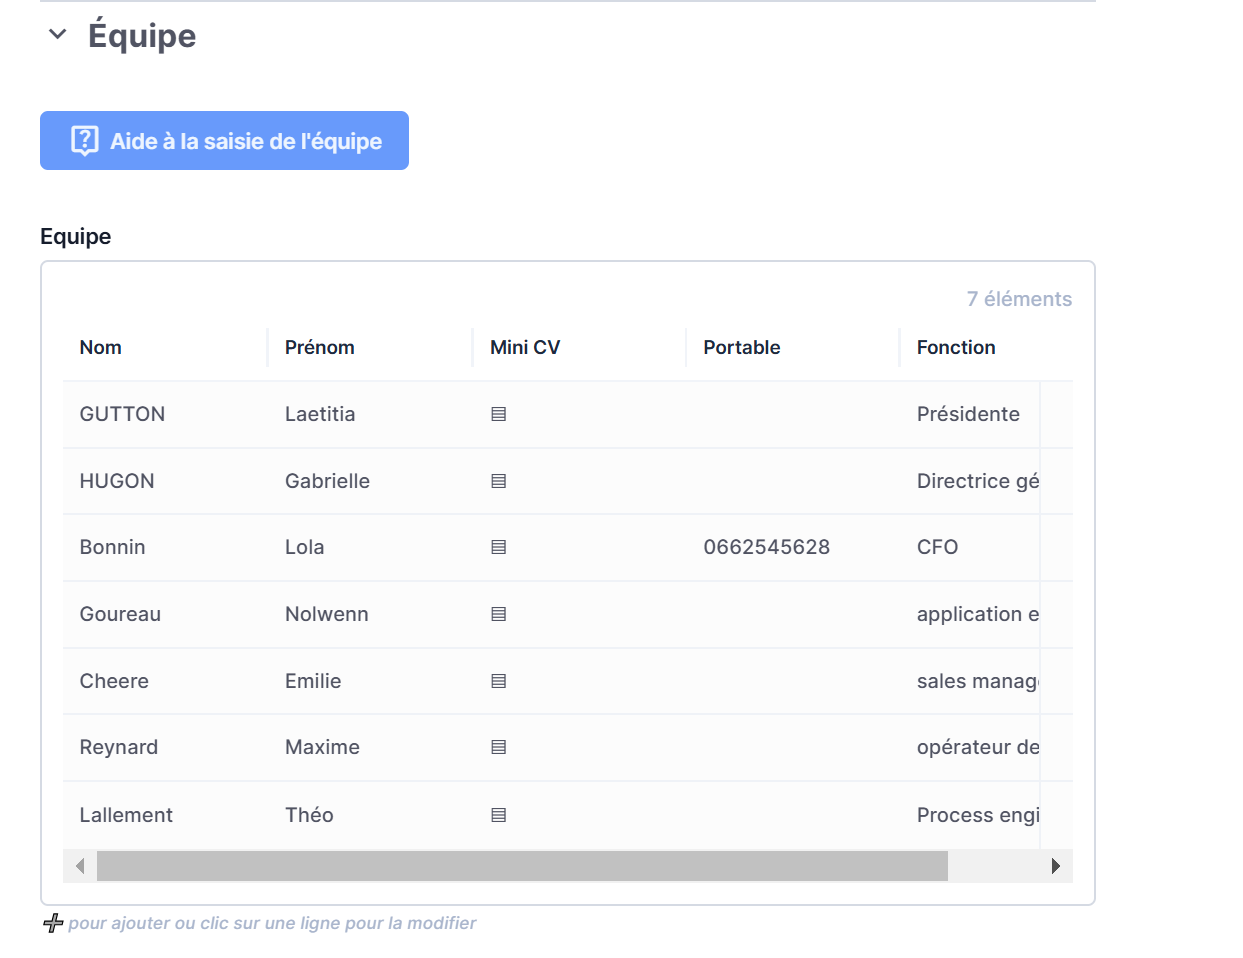The width and height of the screenshot is (1243, 958).
Task: Sort by the Prénom column header
Action: coord(319,347)
